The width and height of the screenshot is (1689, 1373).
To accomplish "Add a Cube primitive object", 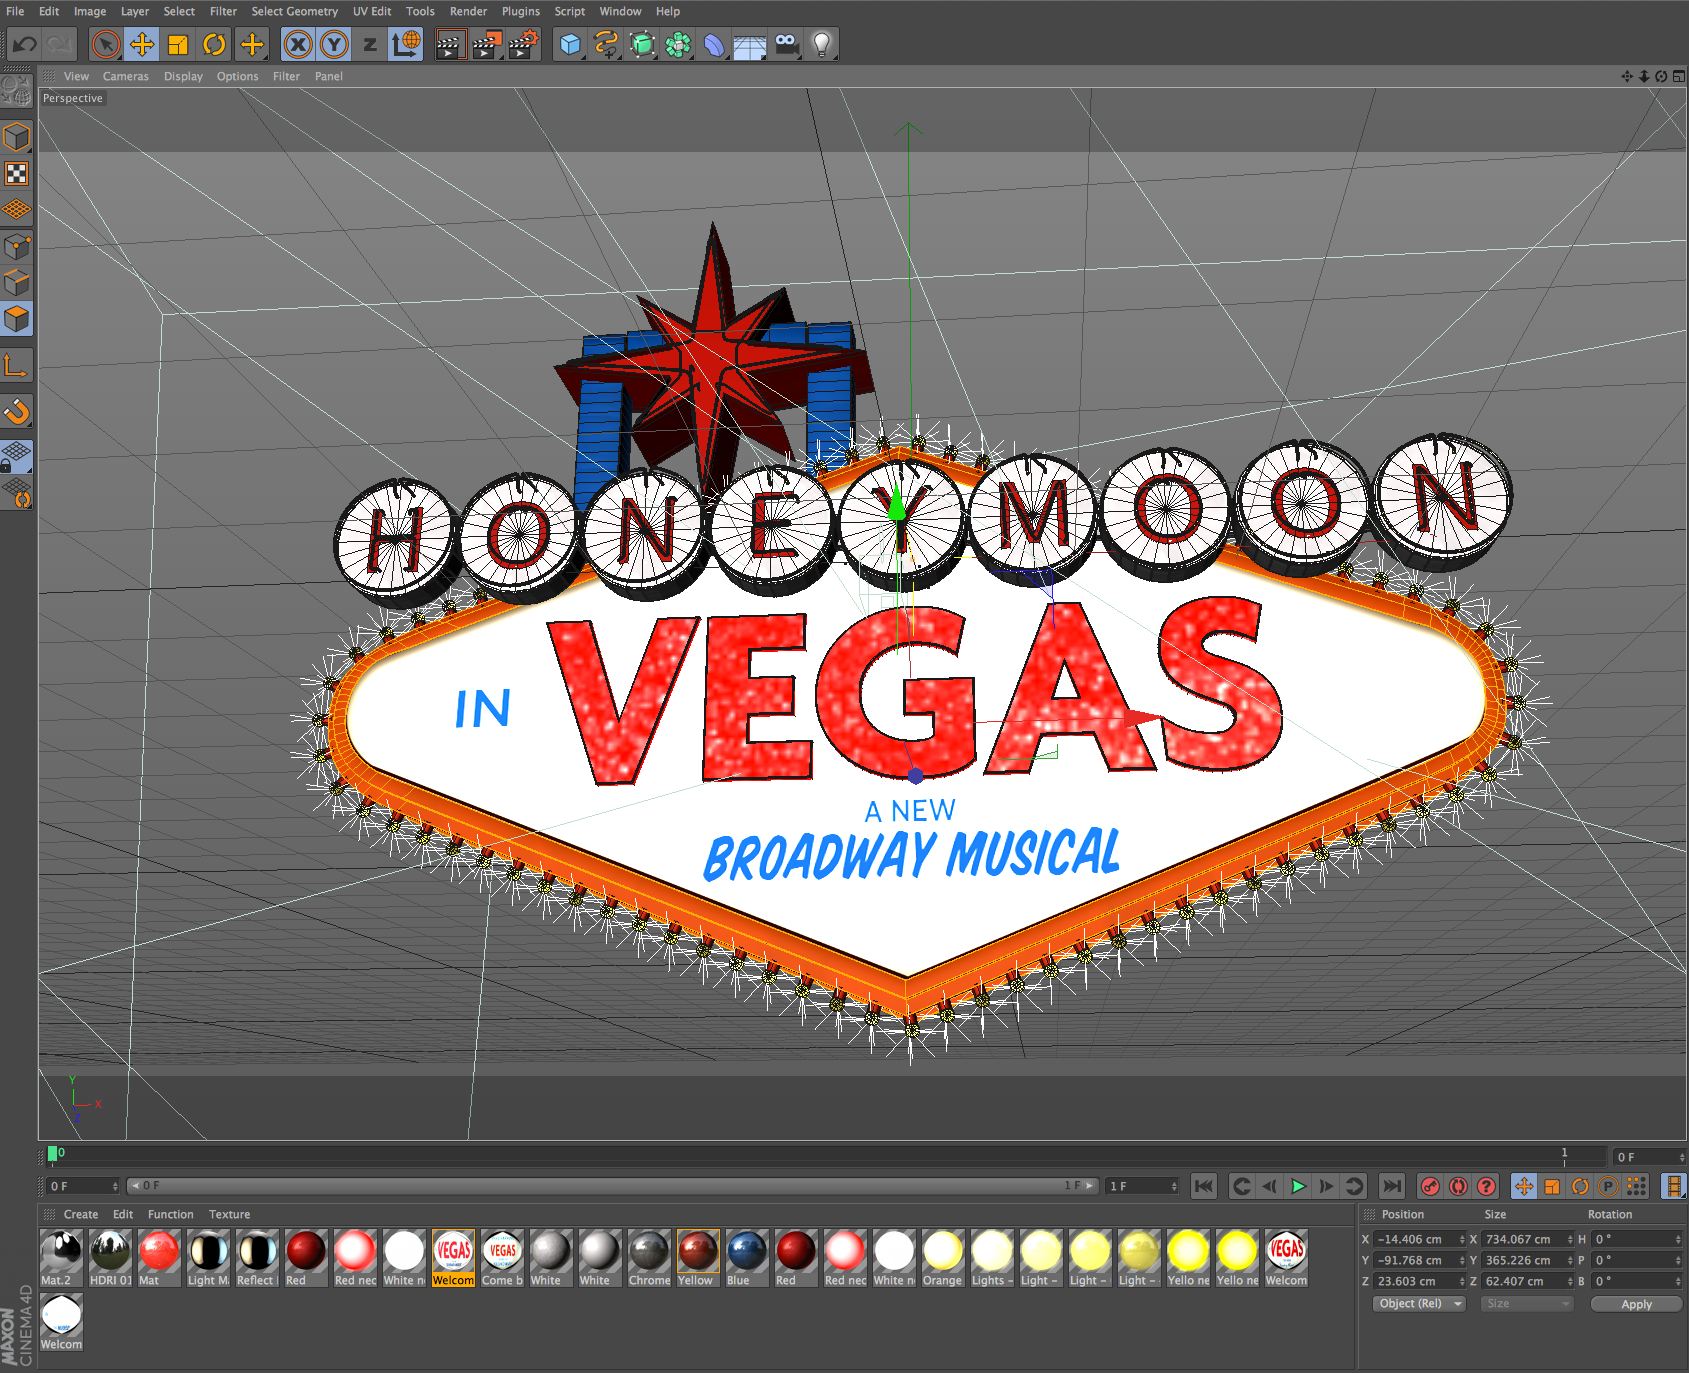I will pos(570,44).
